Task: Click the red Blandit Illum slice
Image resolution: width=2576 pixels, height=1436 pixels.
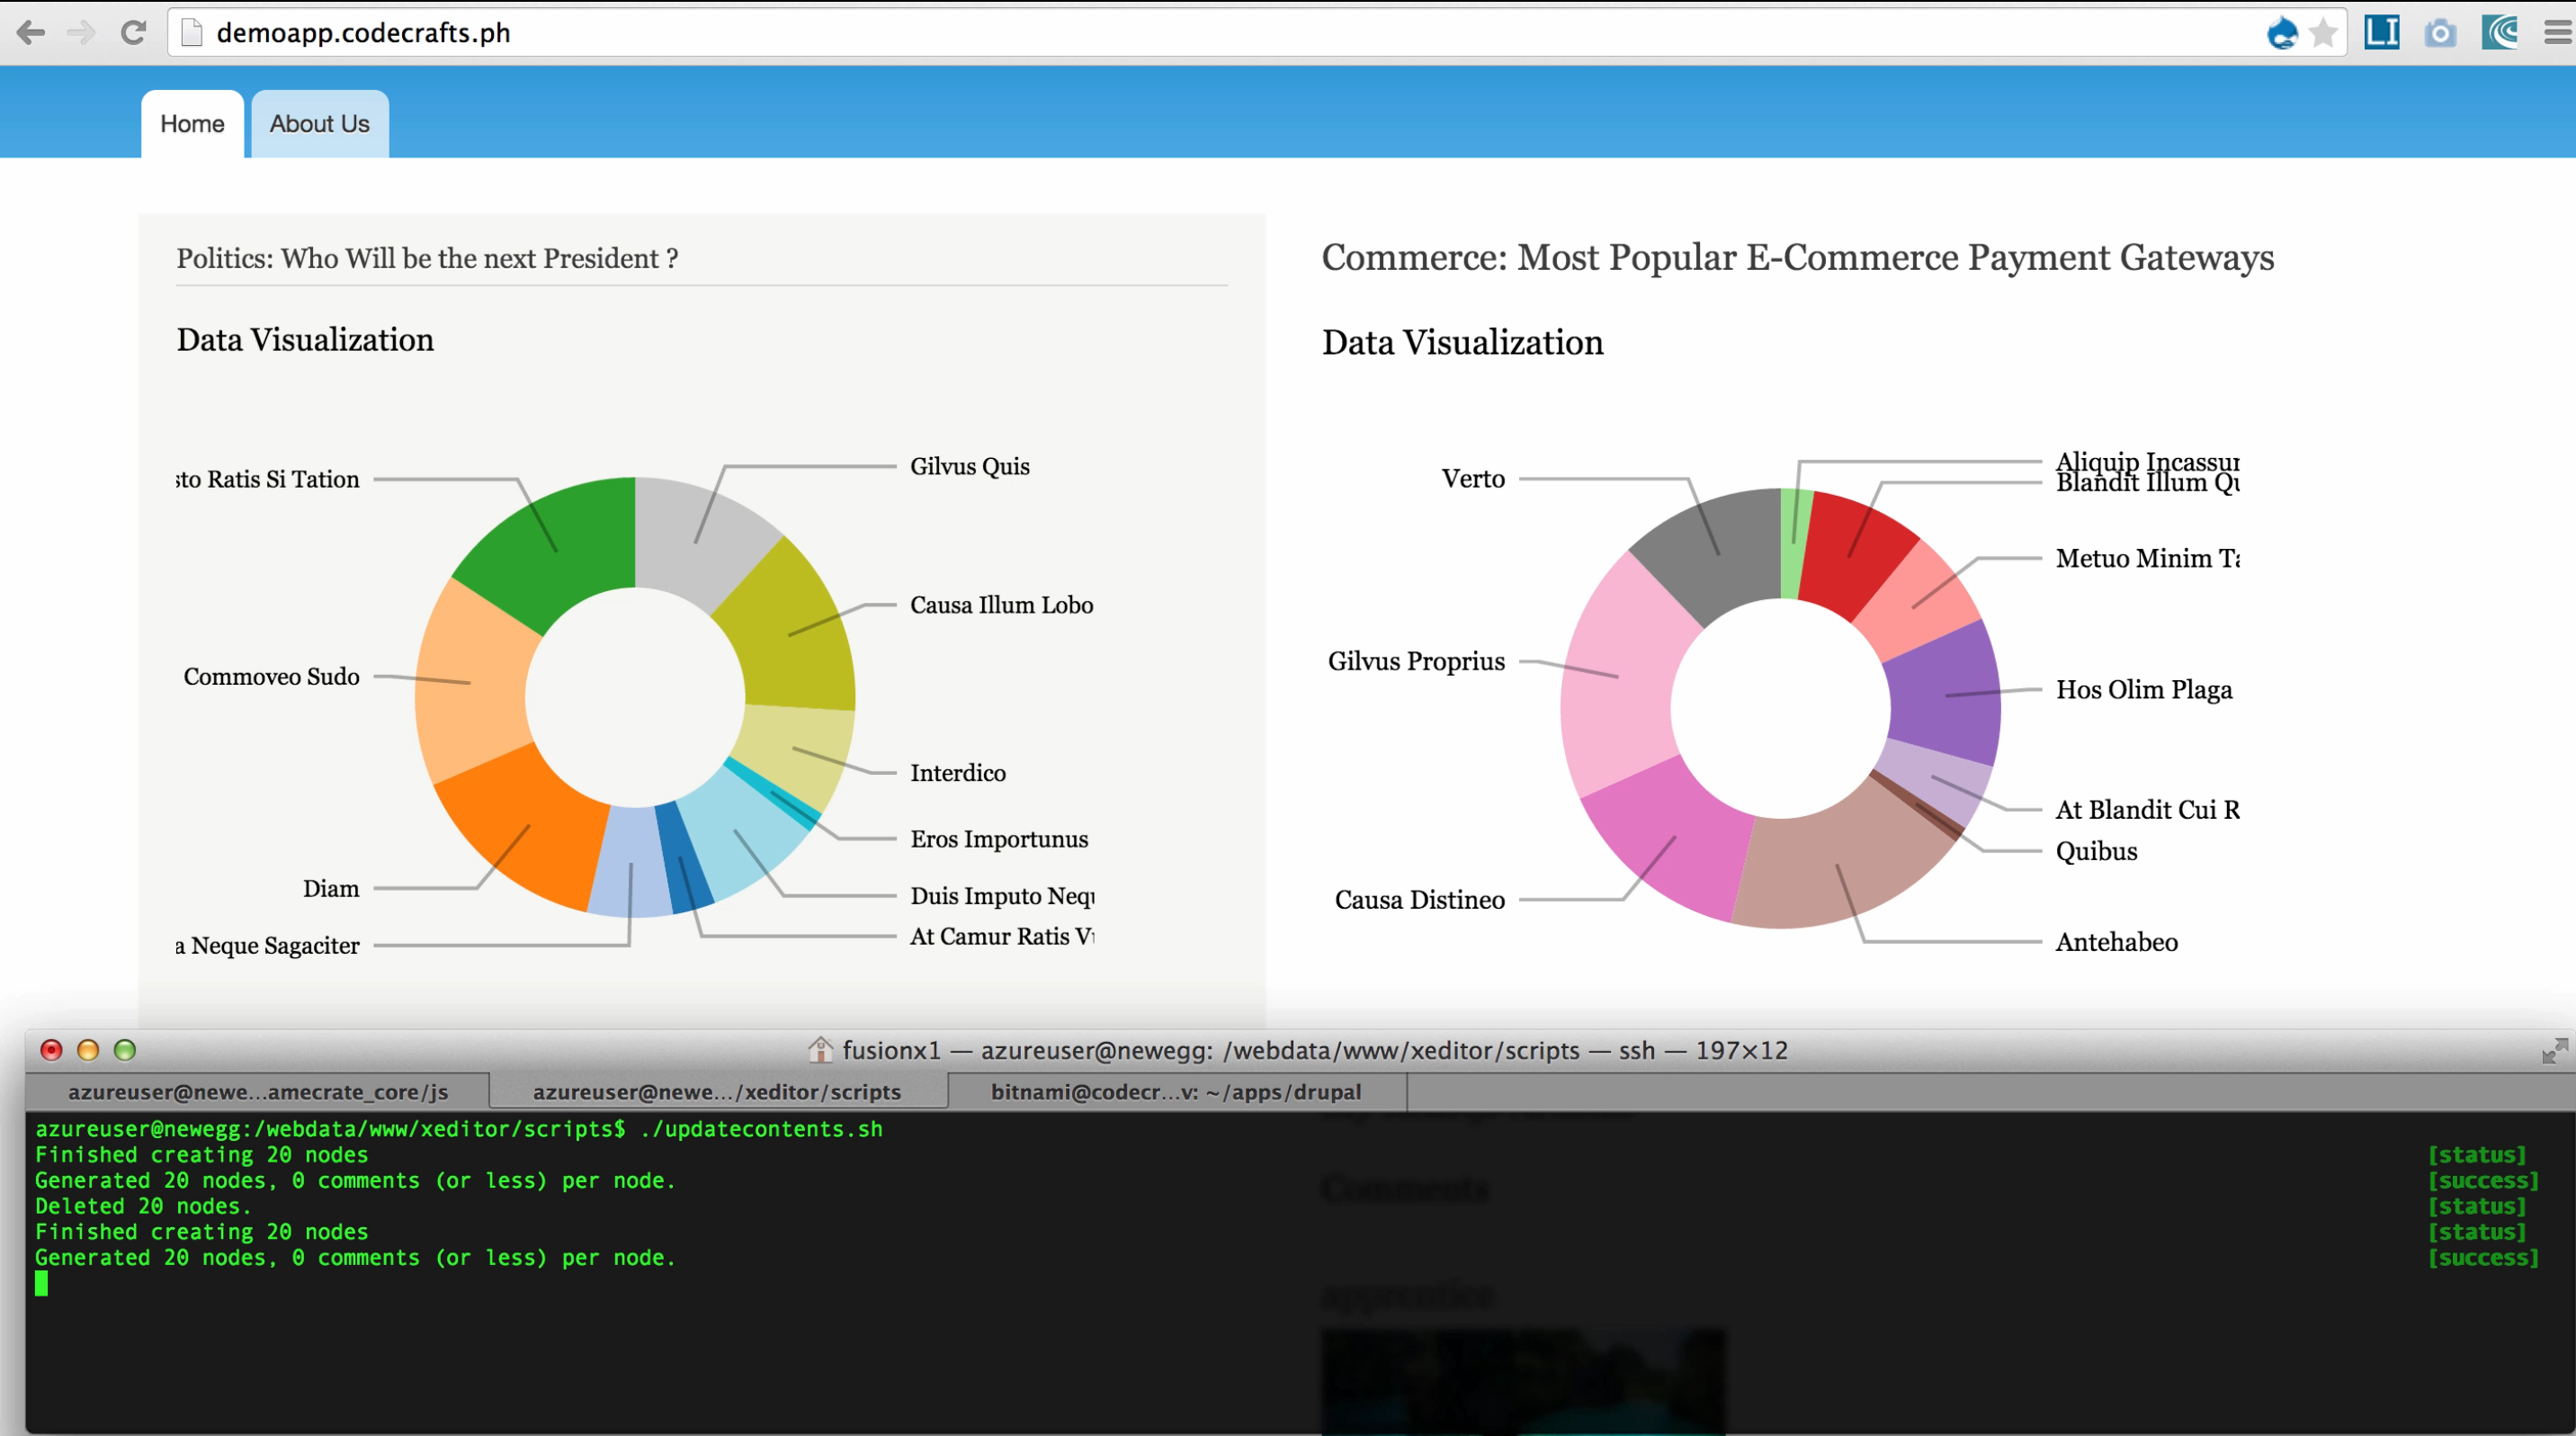Action: click(x=1850, y=555)
